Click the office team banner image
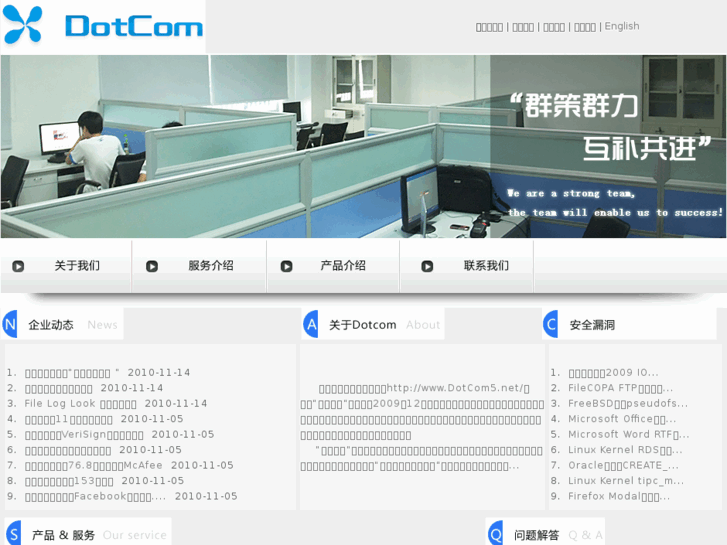This screenshot has width=727, height=545. pyautogui.click(x=364, y=147)
